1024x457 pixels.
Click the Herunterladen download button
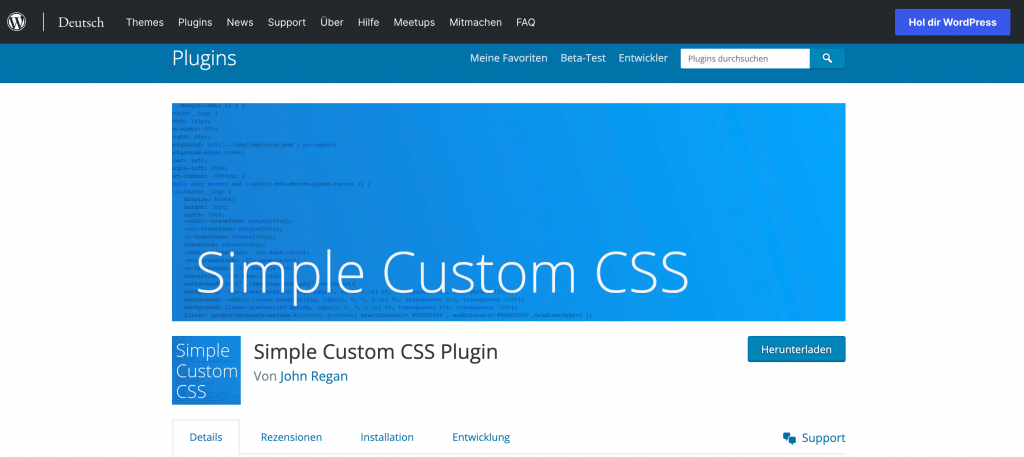click(797, 349)
